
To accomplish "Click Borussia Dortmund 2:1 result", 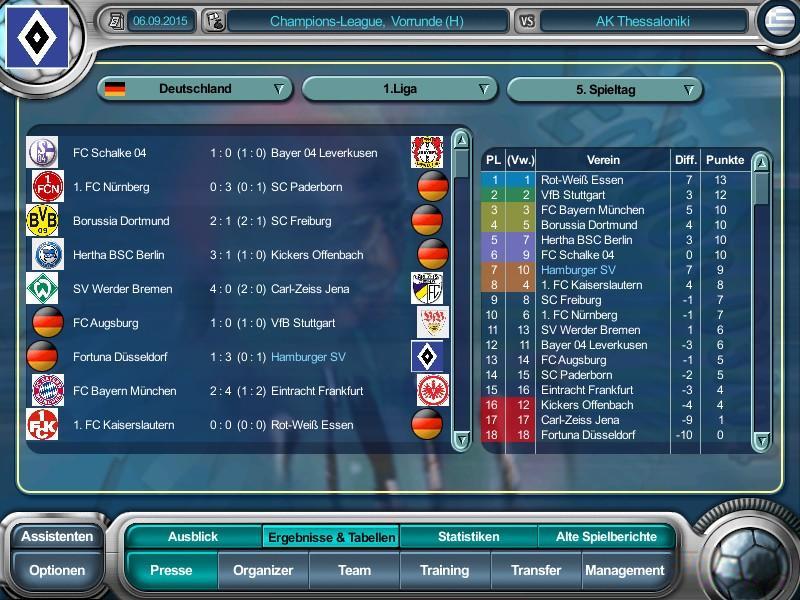I will (x=238, y=221).
